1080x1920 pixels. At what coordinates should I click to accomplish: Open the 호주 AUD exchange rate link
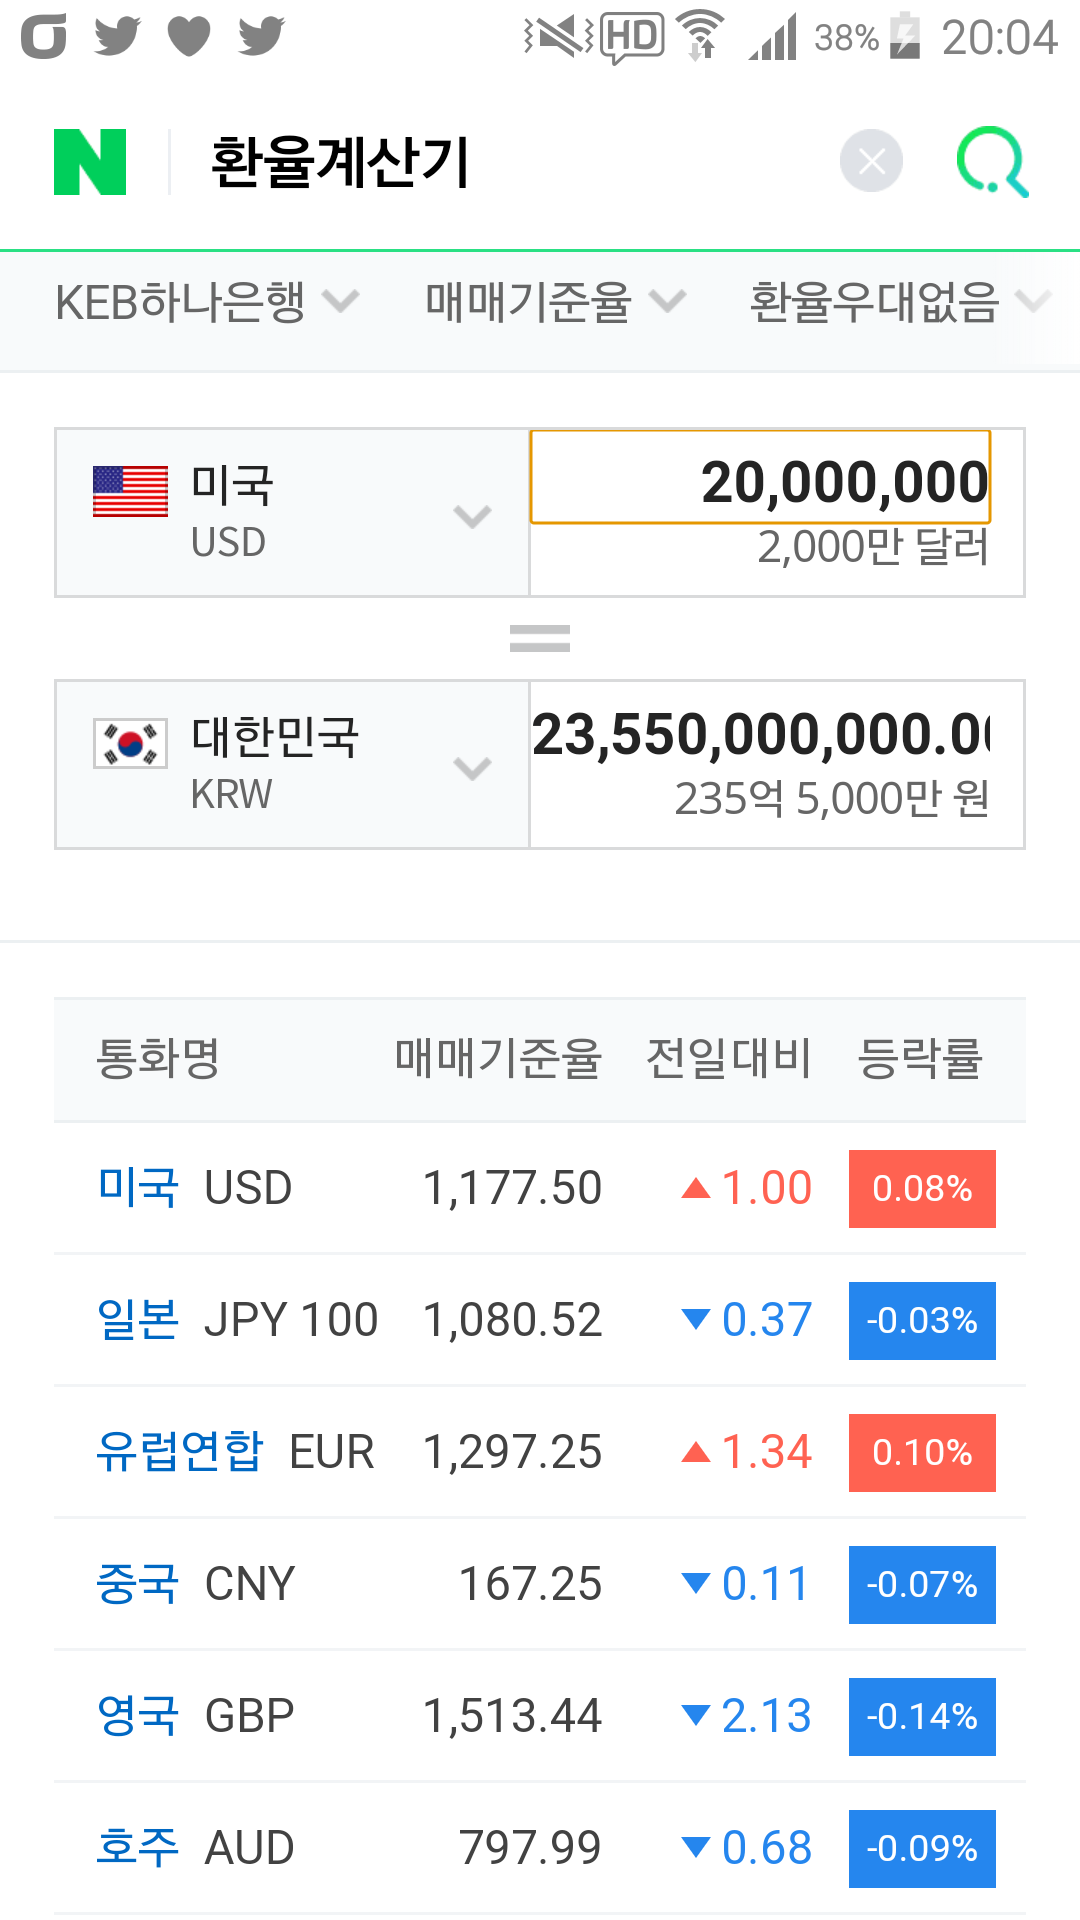click(x=138, y=1848)
